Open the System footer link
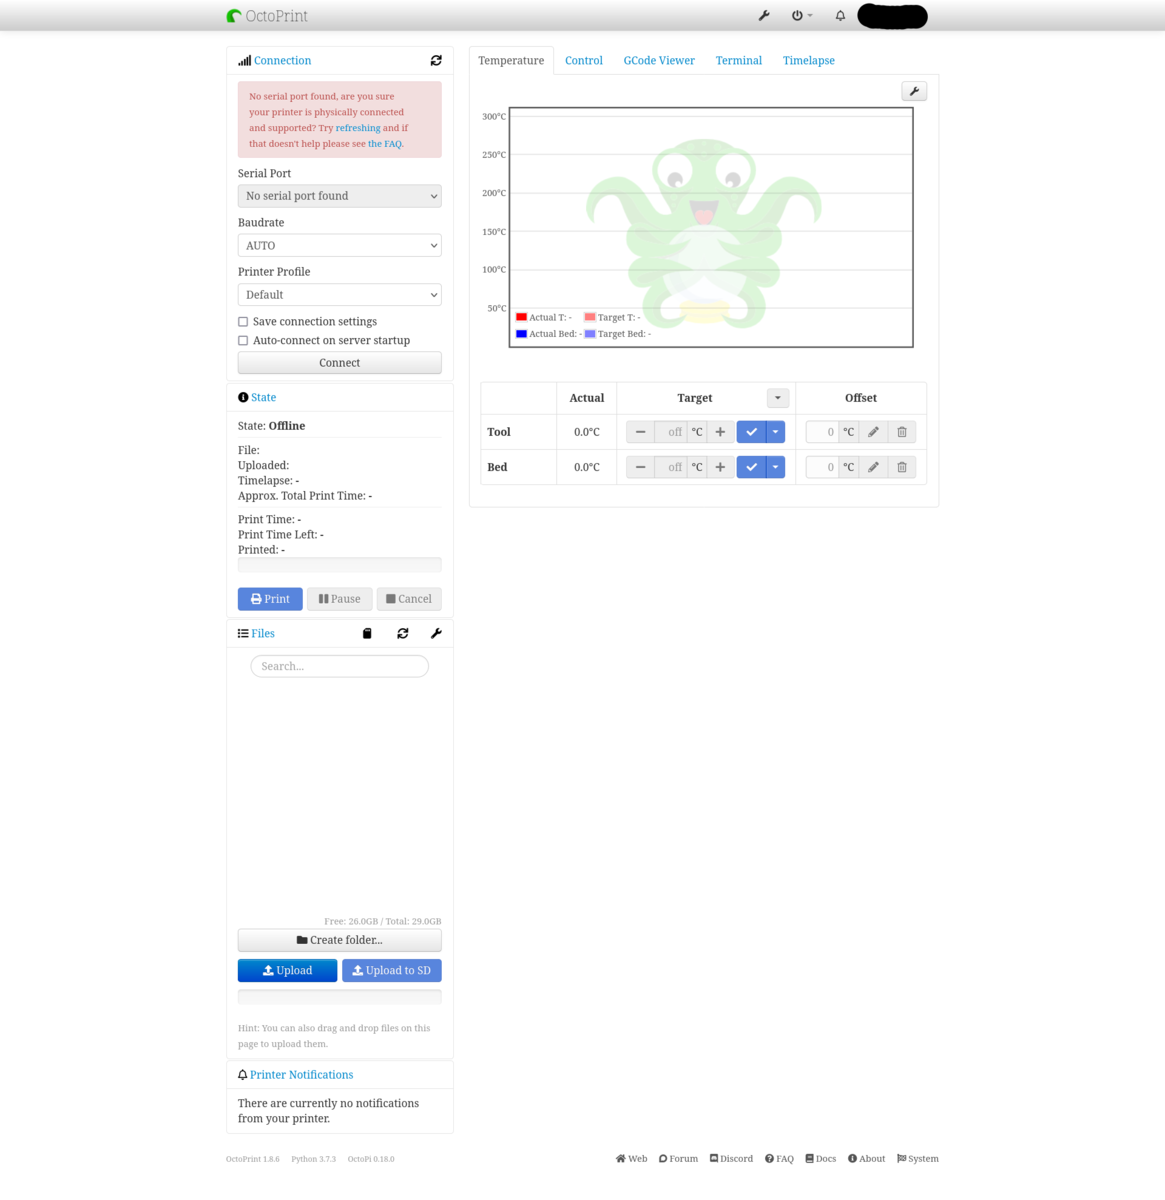Viewport: 1165px width, 1200px height. (917, 1159)
